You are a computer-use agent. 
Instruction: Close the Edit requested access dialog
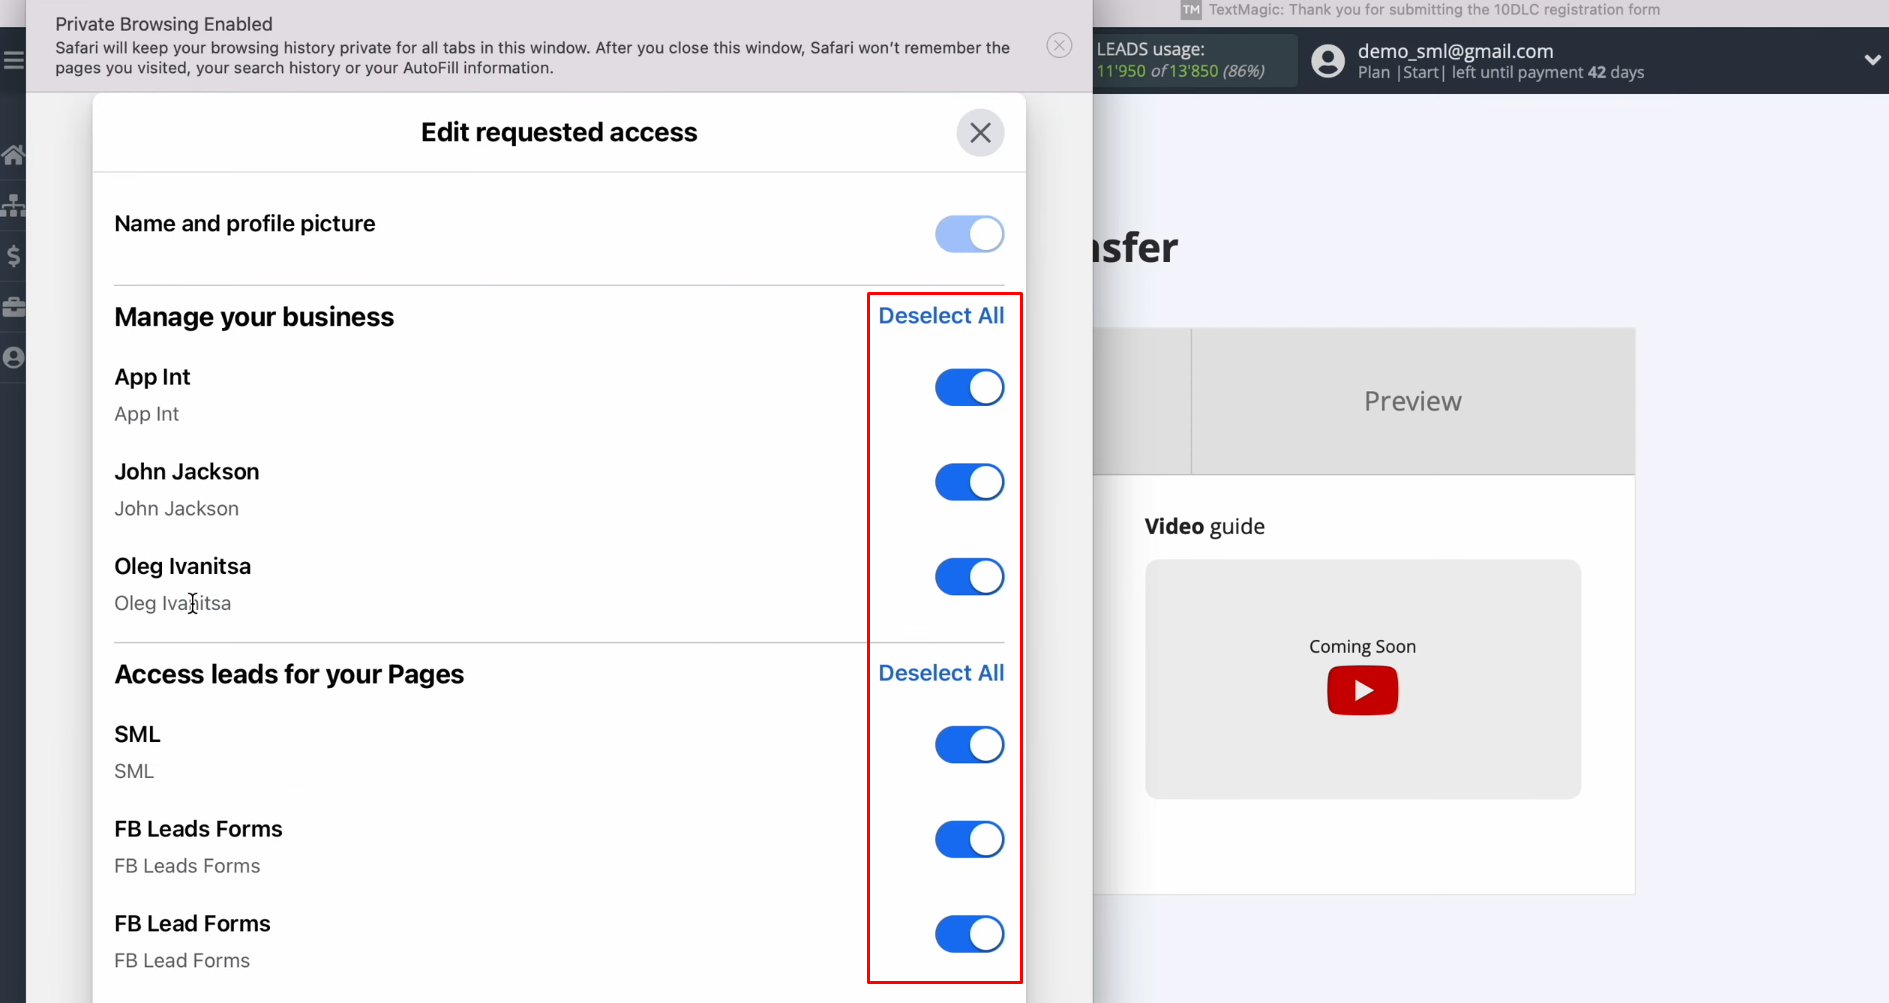coord(980,133)
